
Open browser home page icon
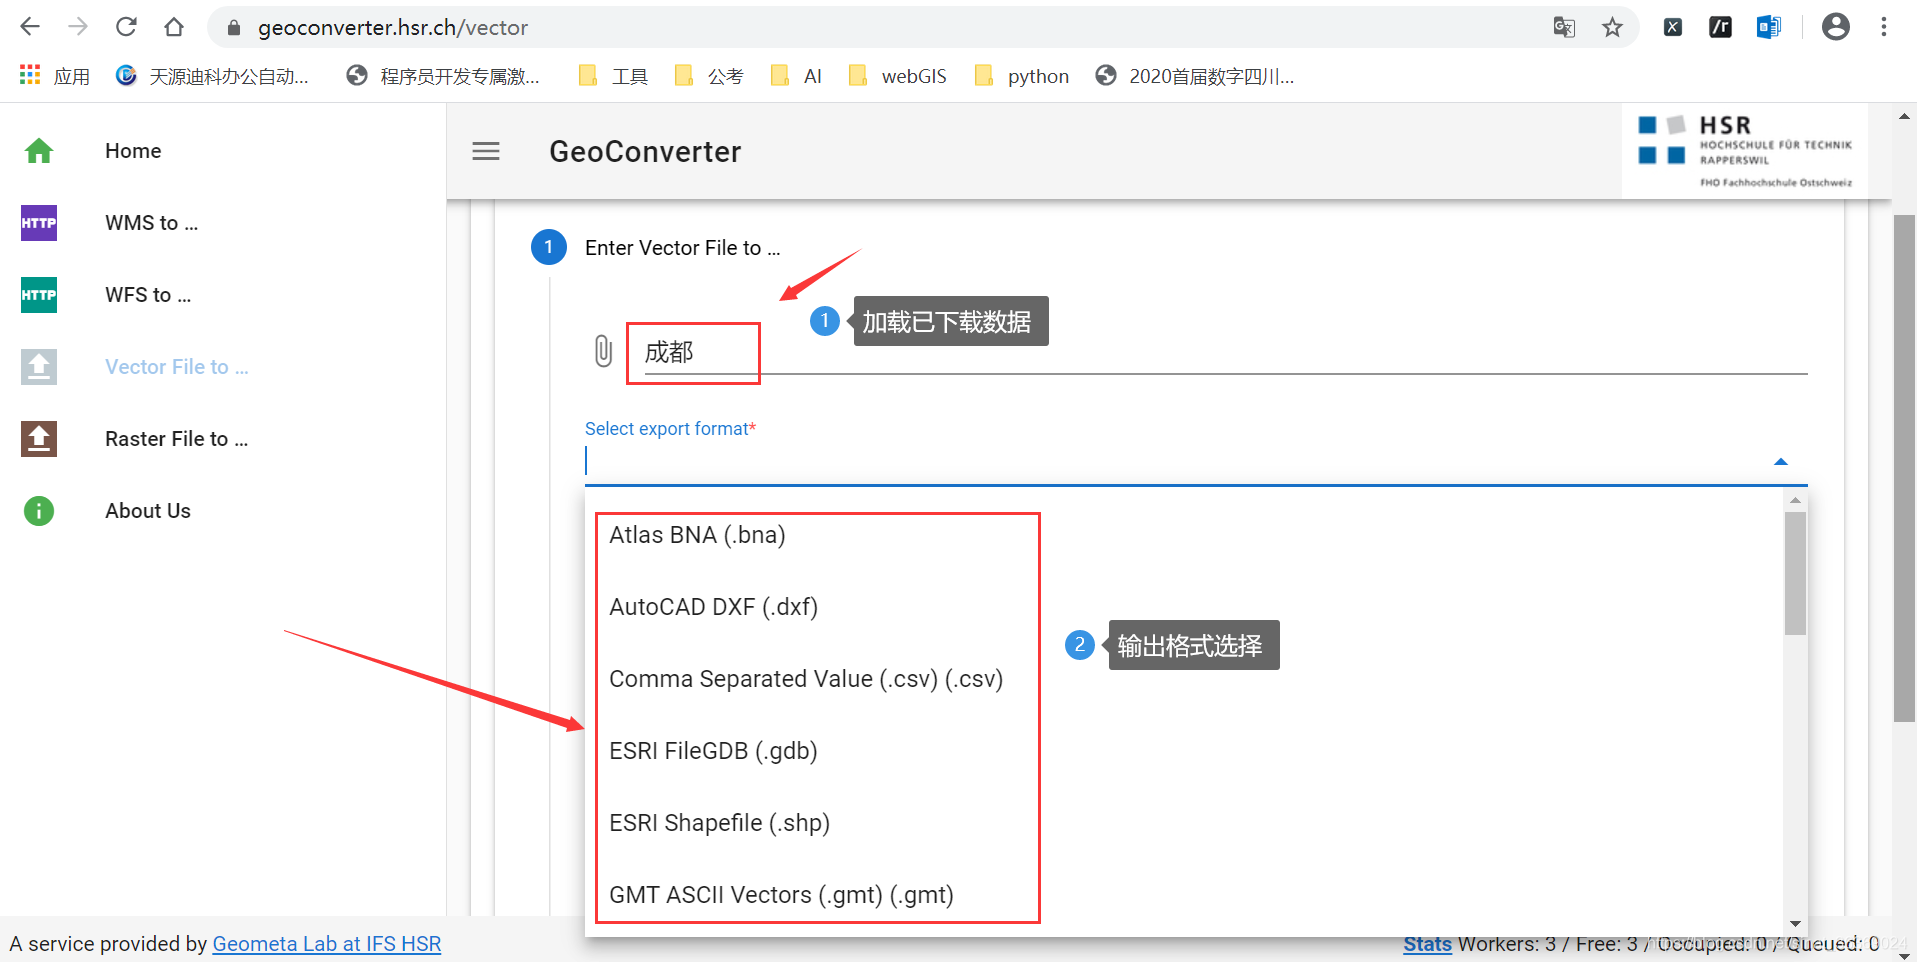174,27
